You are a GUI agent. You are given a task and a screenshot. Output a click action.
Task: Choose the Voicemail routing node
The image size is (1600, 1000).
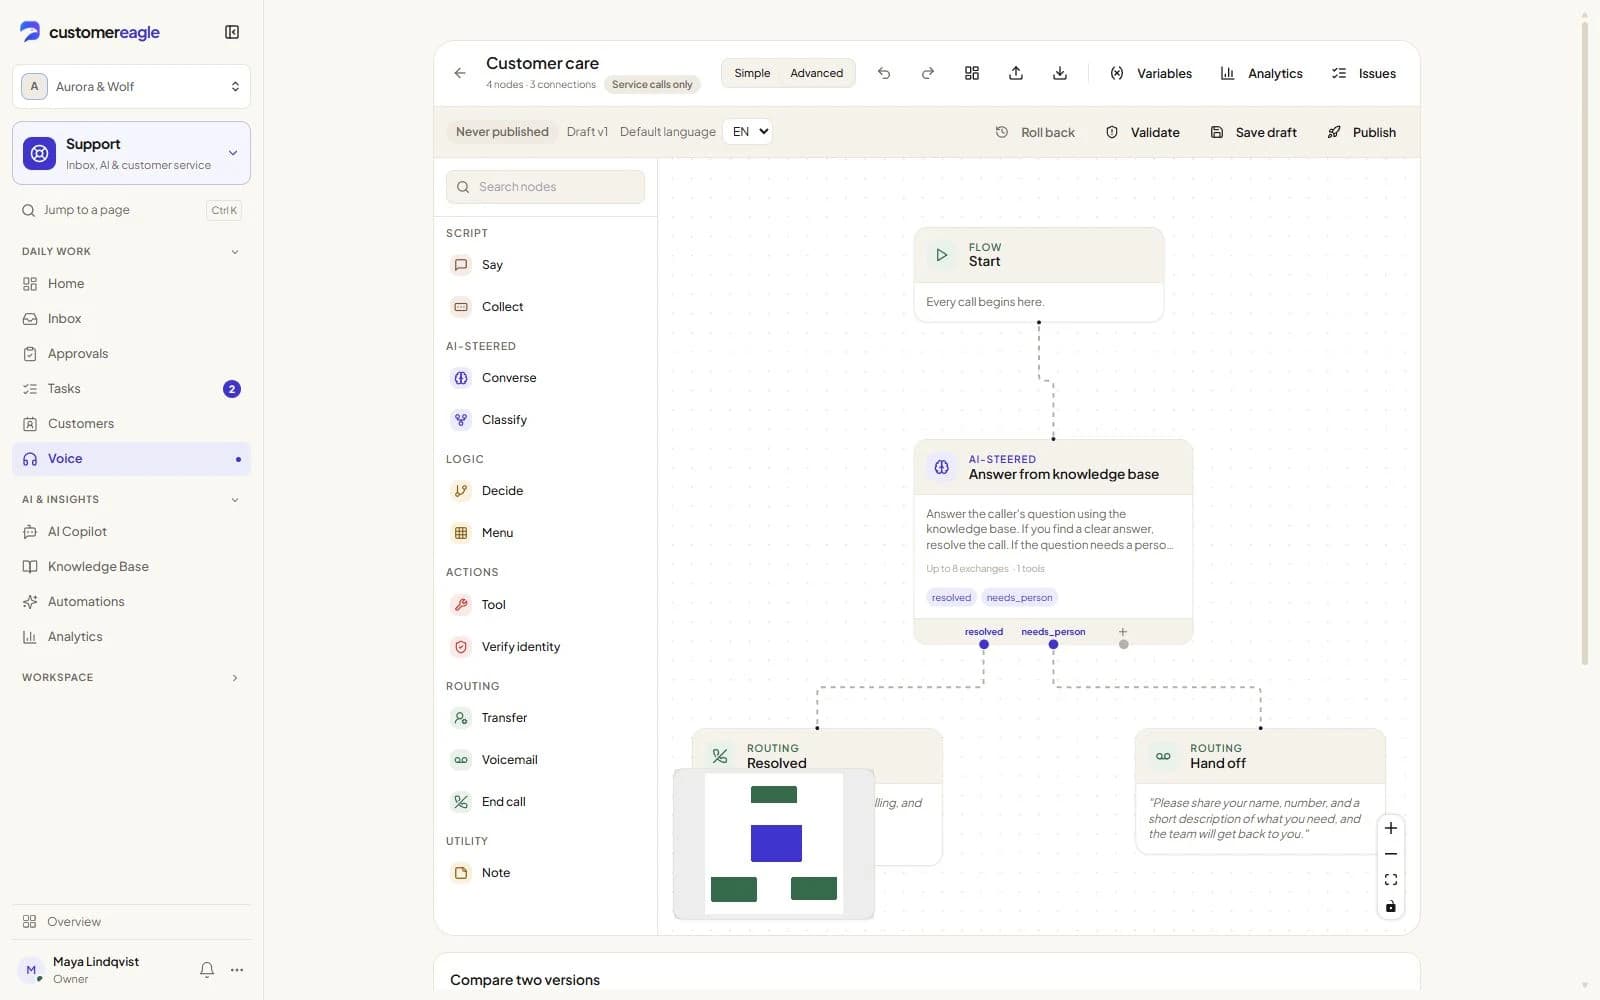coord(546,760)
